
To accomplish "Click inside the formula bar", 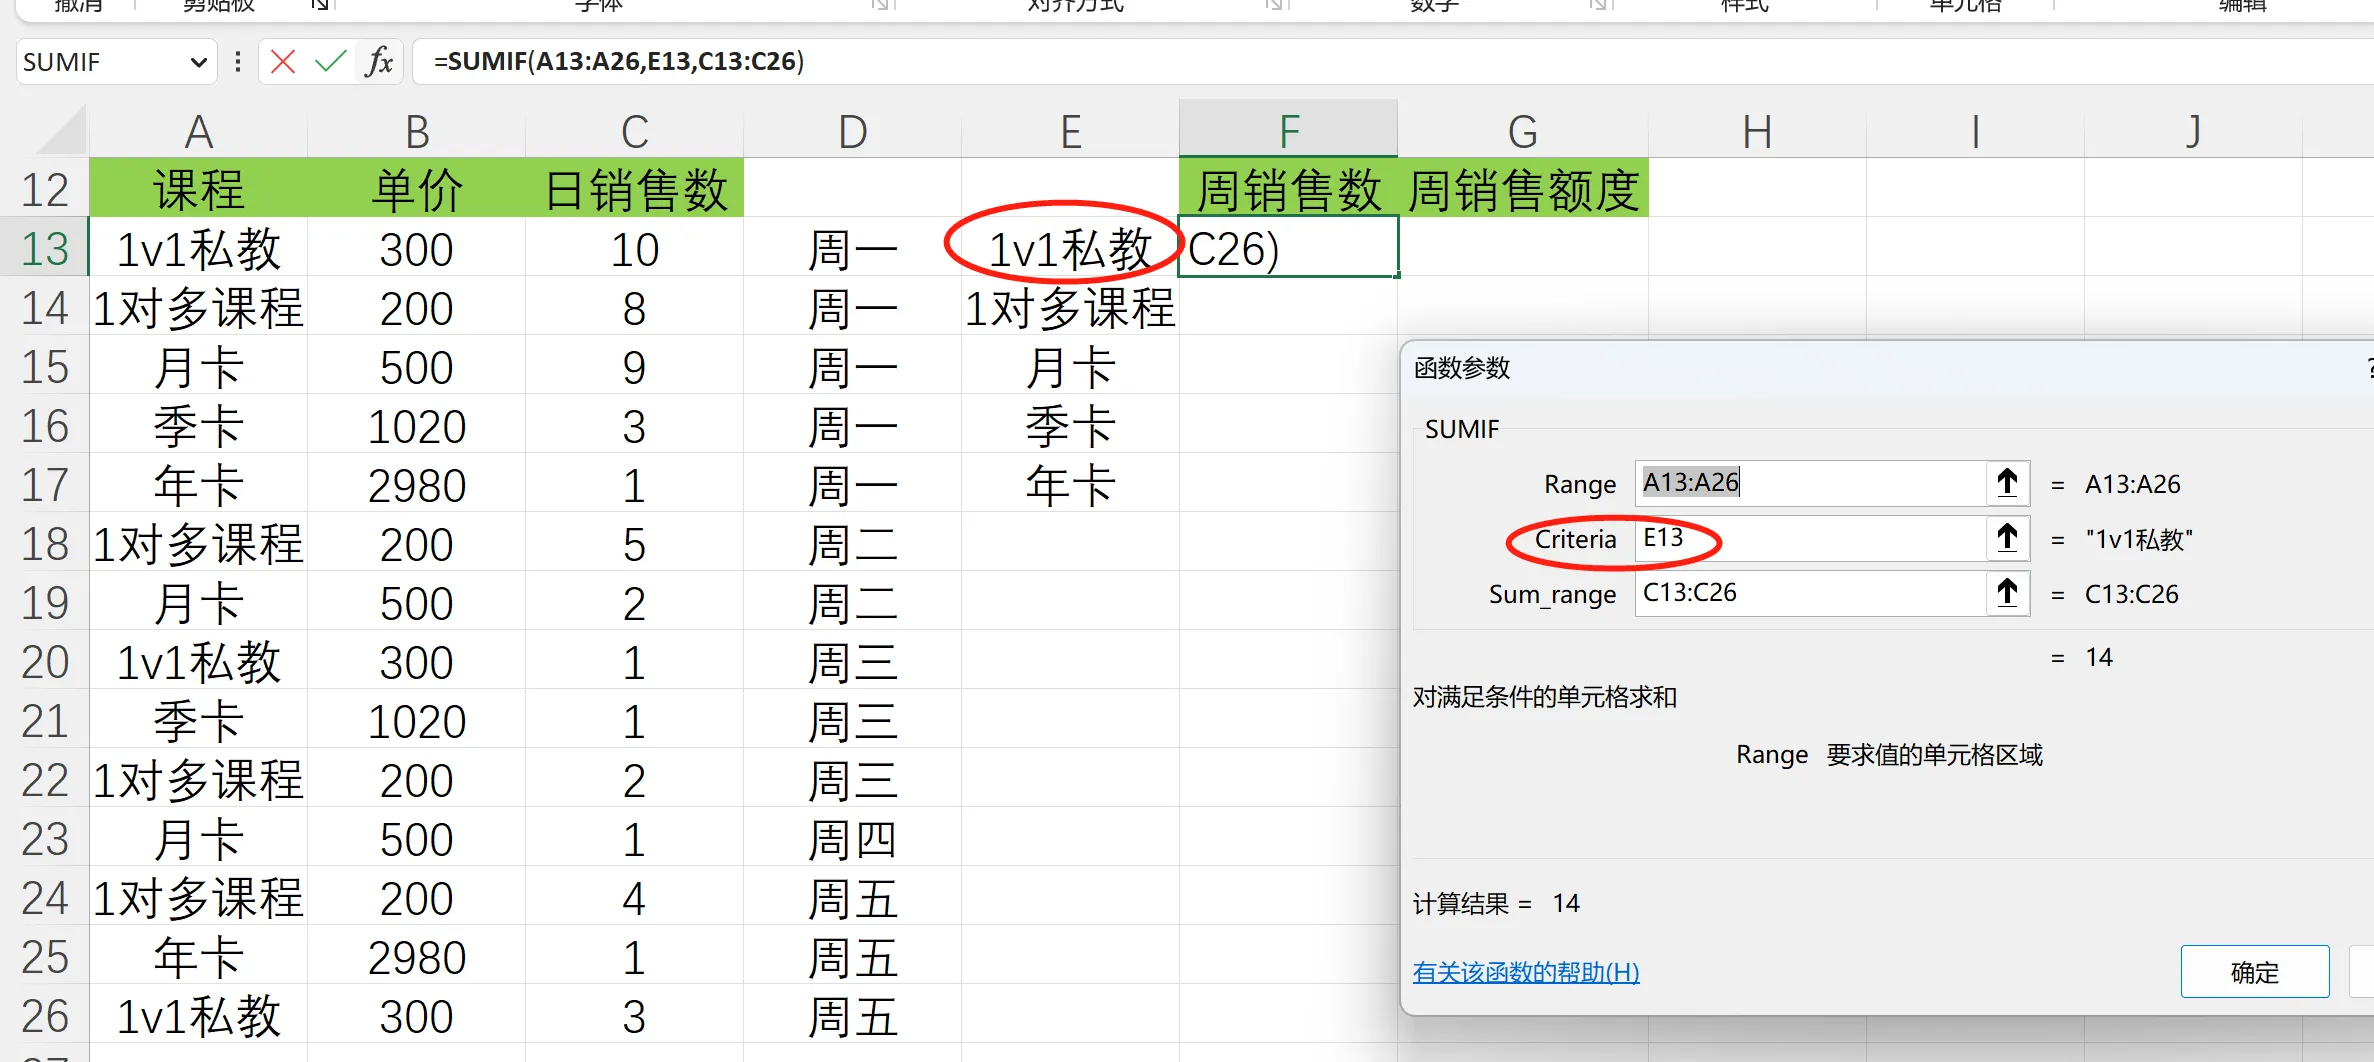I will [x=800, y=61].
